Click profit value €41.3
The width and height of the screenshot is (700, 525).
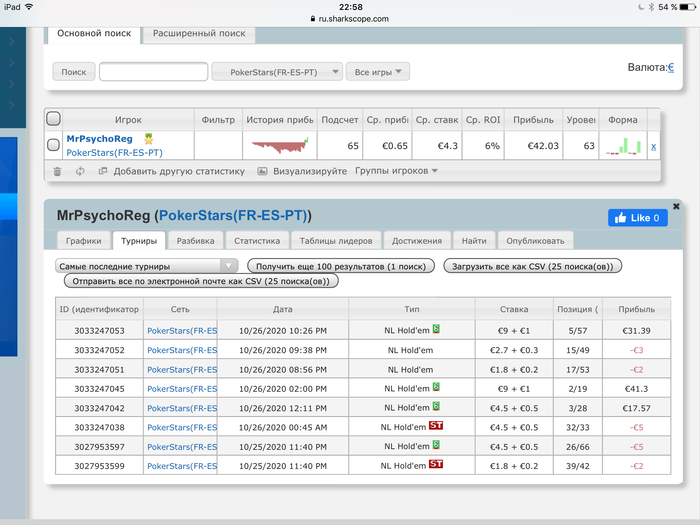636,389
